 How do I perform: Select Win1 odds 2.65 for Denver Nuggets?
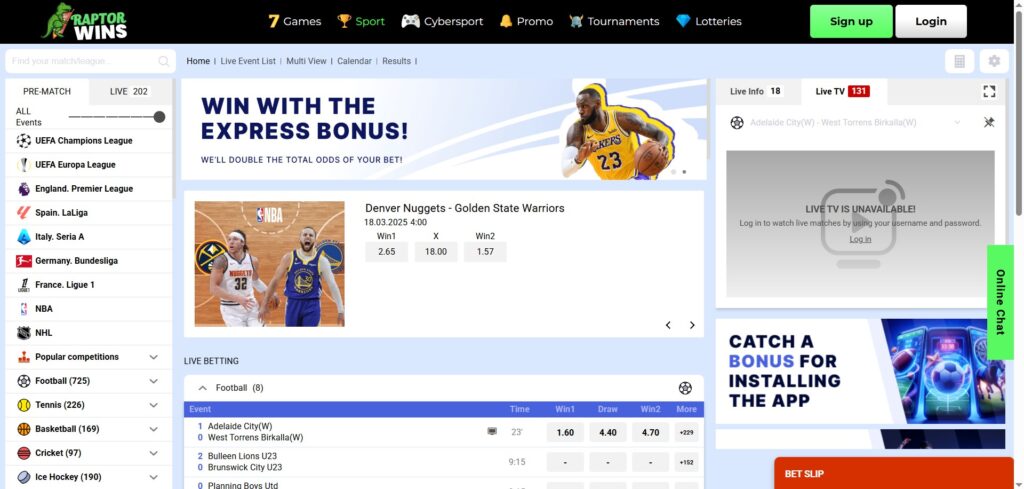click(386, 252)
